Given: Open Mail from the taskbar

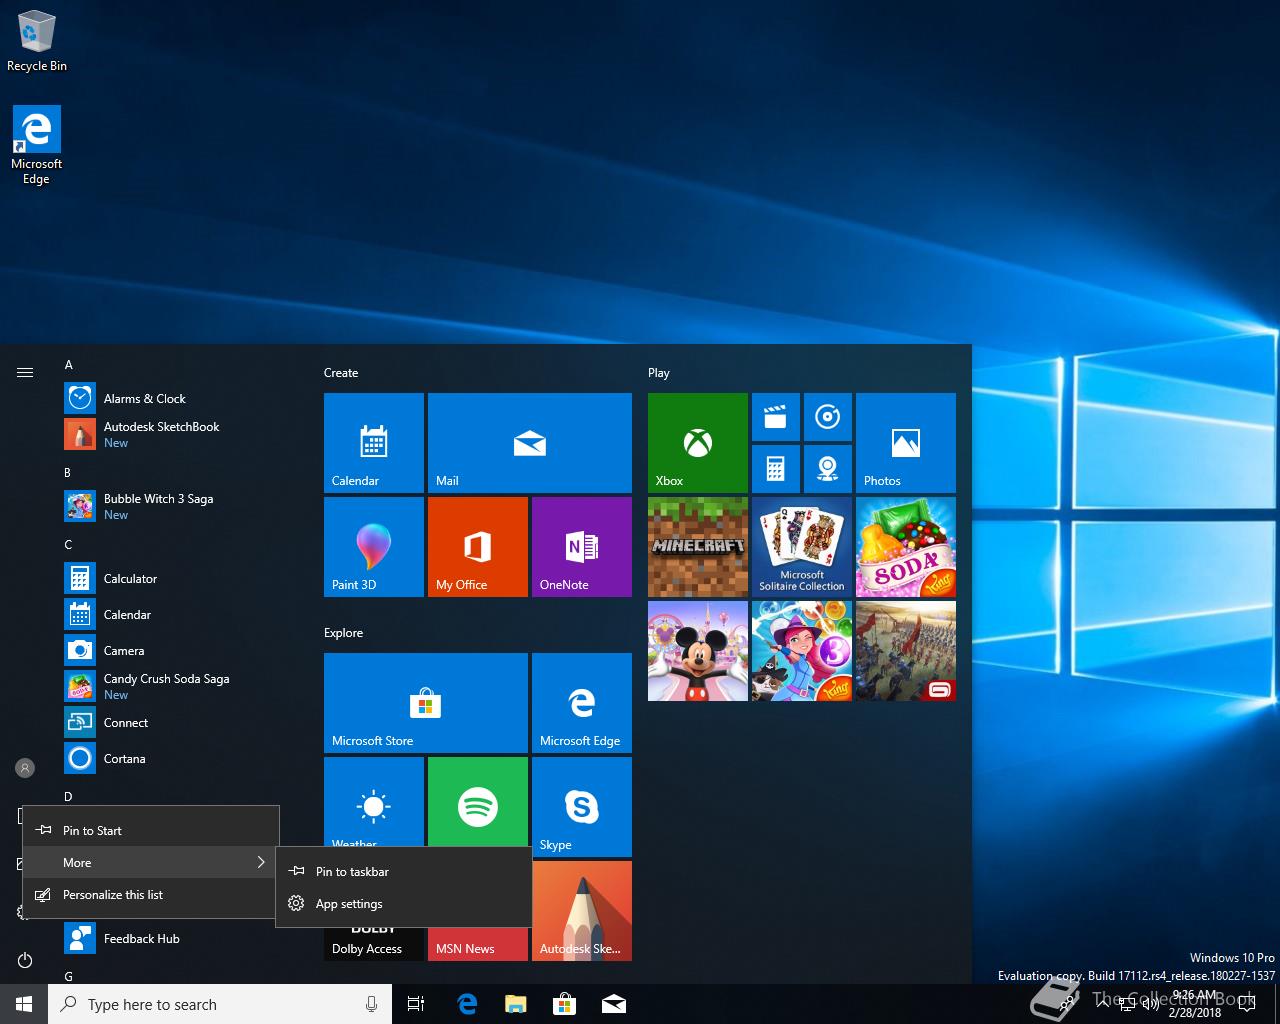Looking at the screenshot, I should [x=614, y=1004].
